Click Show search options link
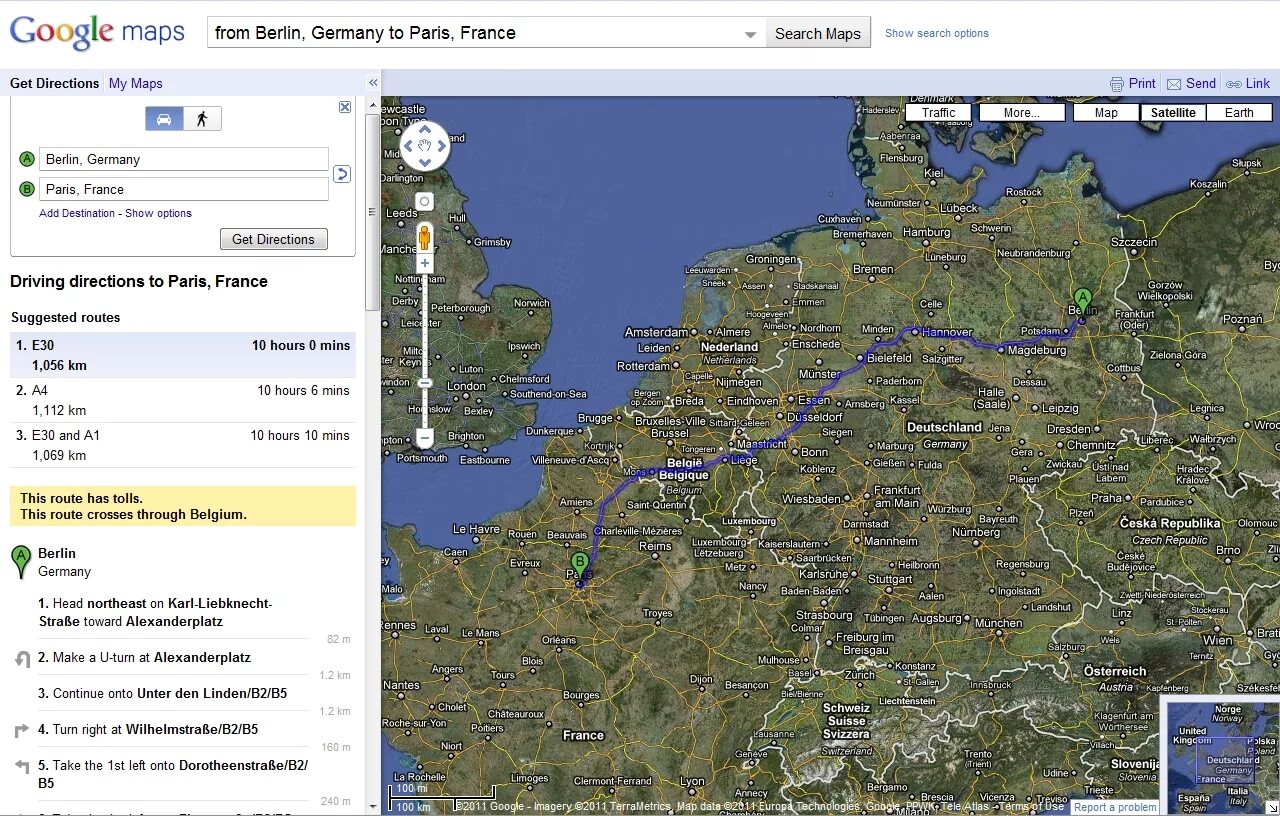1280x816 pixels. click(937, 33)
